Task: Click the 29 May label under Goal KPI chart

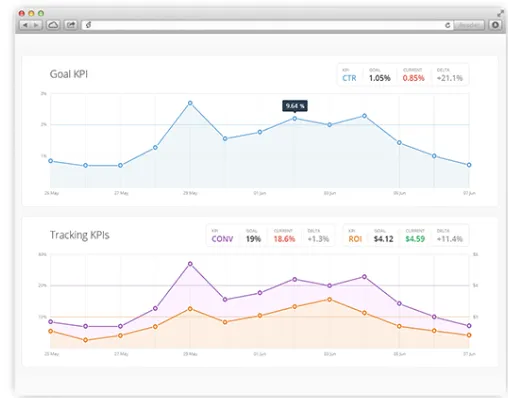Action: pyautogui.click(x=190, y=193)
